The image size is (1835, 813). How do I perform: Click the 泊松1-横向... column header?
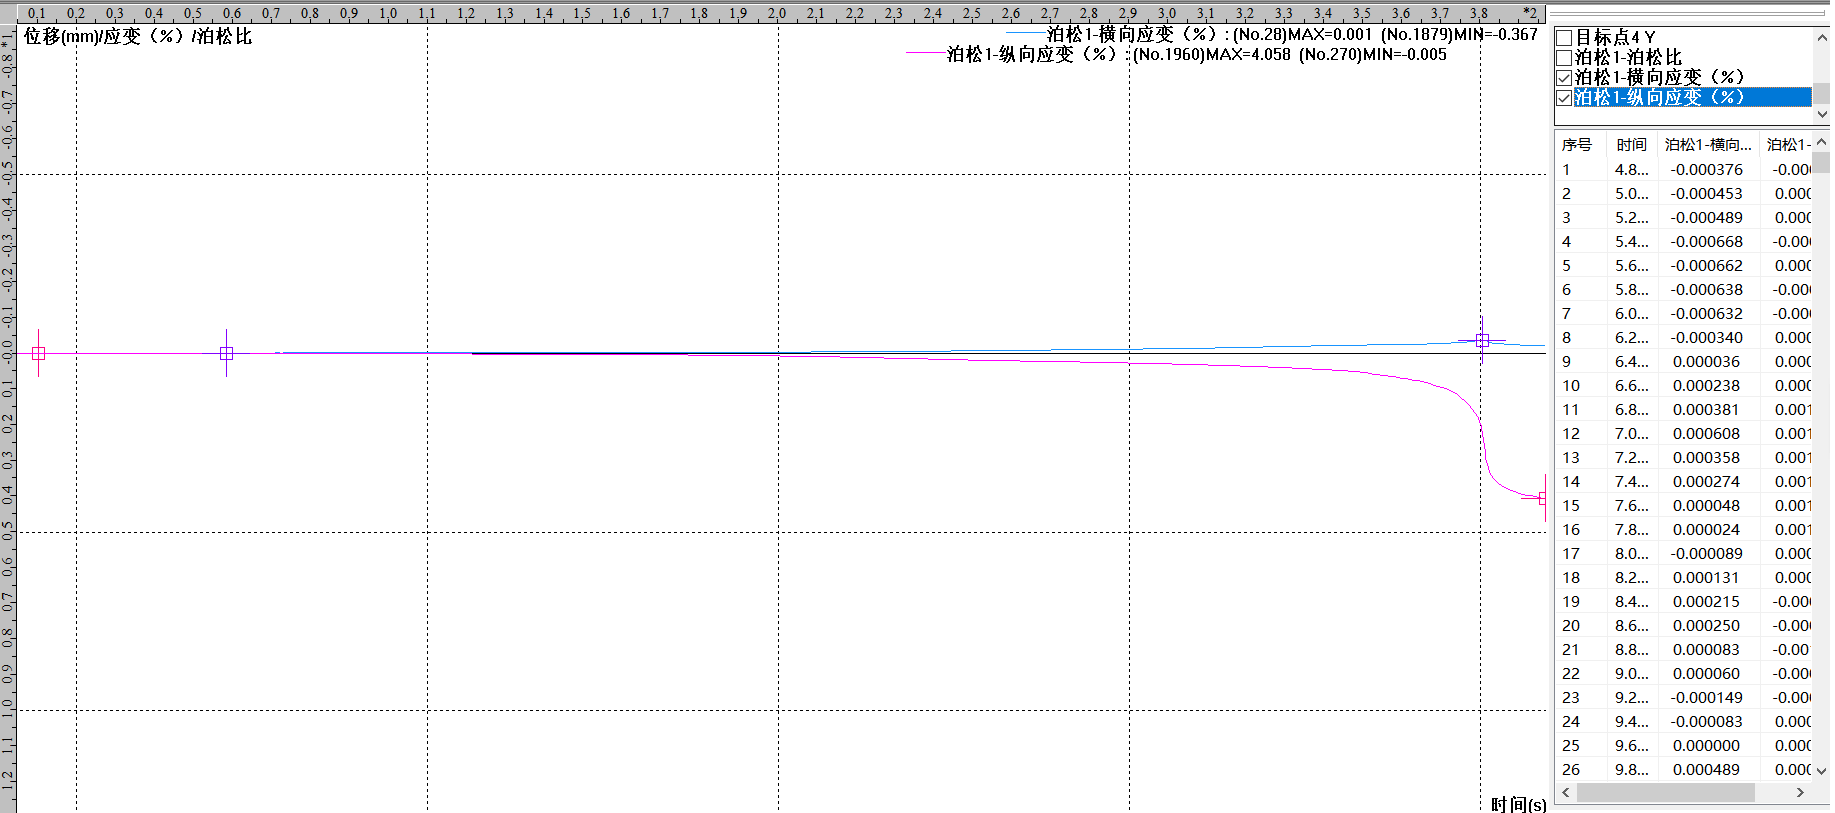(x=1707, y=145)
